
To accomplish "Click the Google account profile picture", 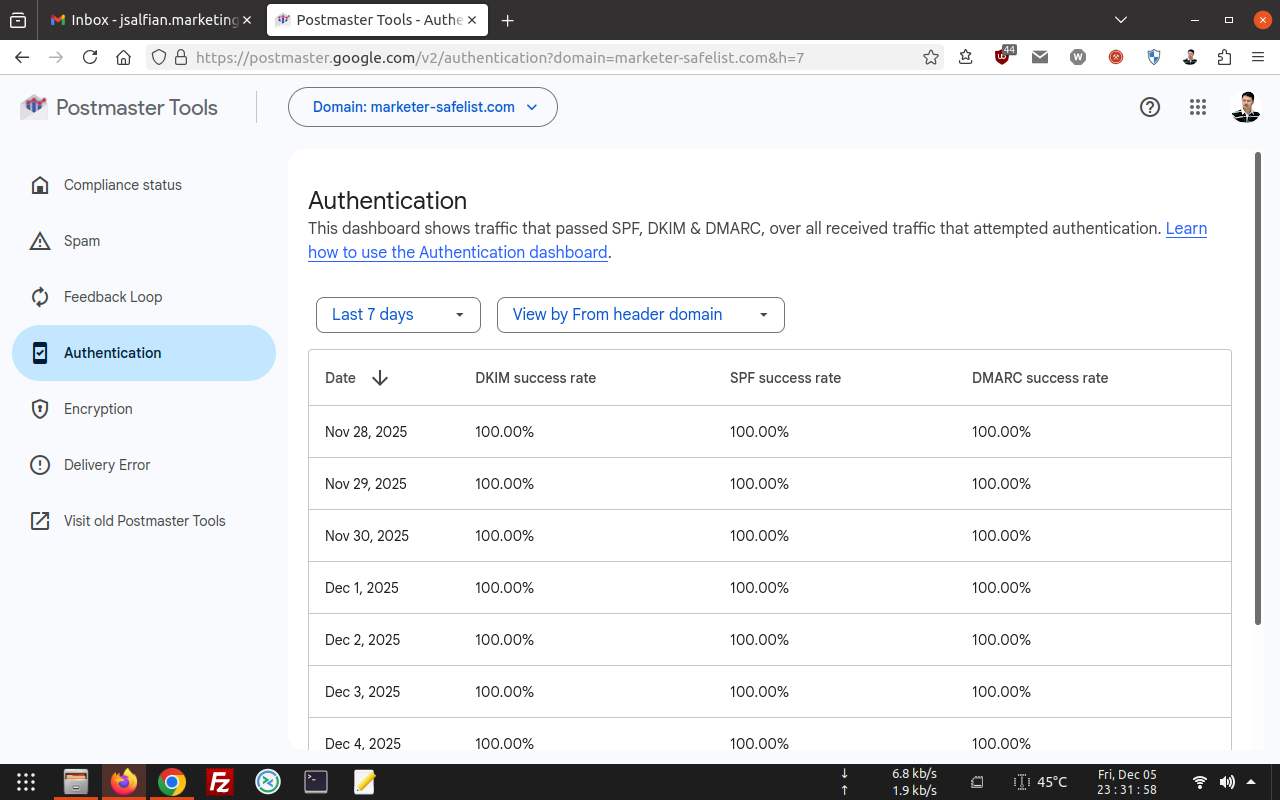I will pyautogui.click(x=1245, y=107).
